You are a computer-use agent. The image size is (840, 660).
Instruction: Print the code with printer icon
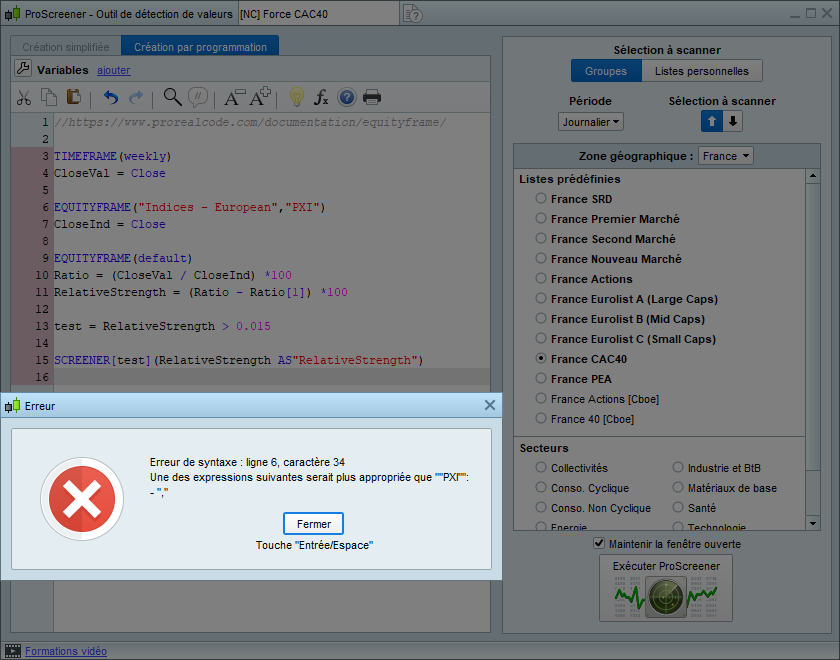coord(372,97)
